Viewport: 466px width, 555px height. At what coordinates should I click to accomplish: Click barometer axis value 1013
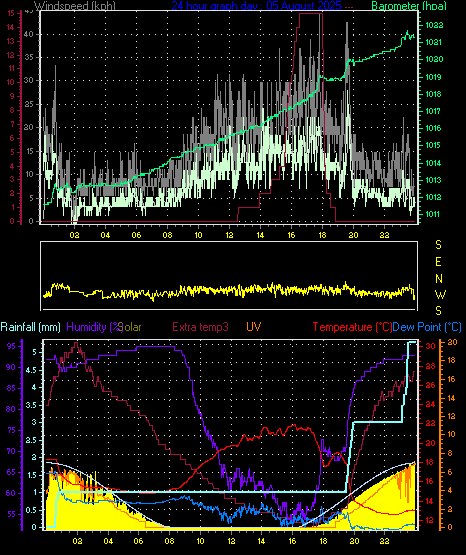[x=433, y=180]
